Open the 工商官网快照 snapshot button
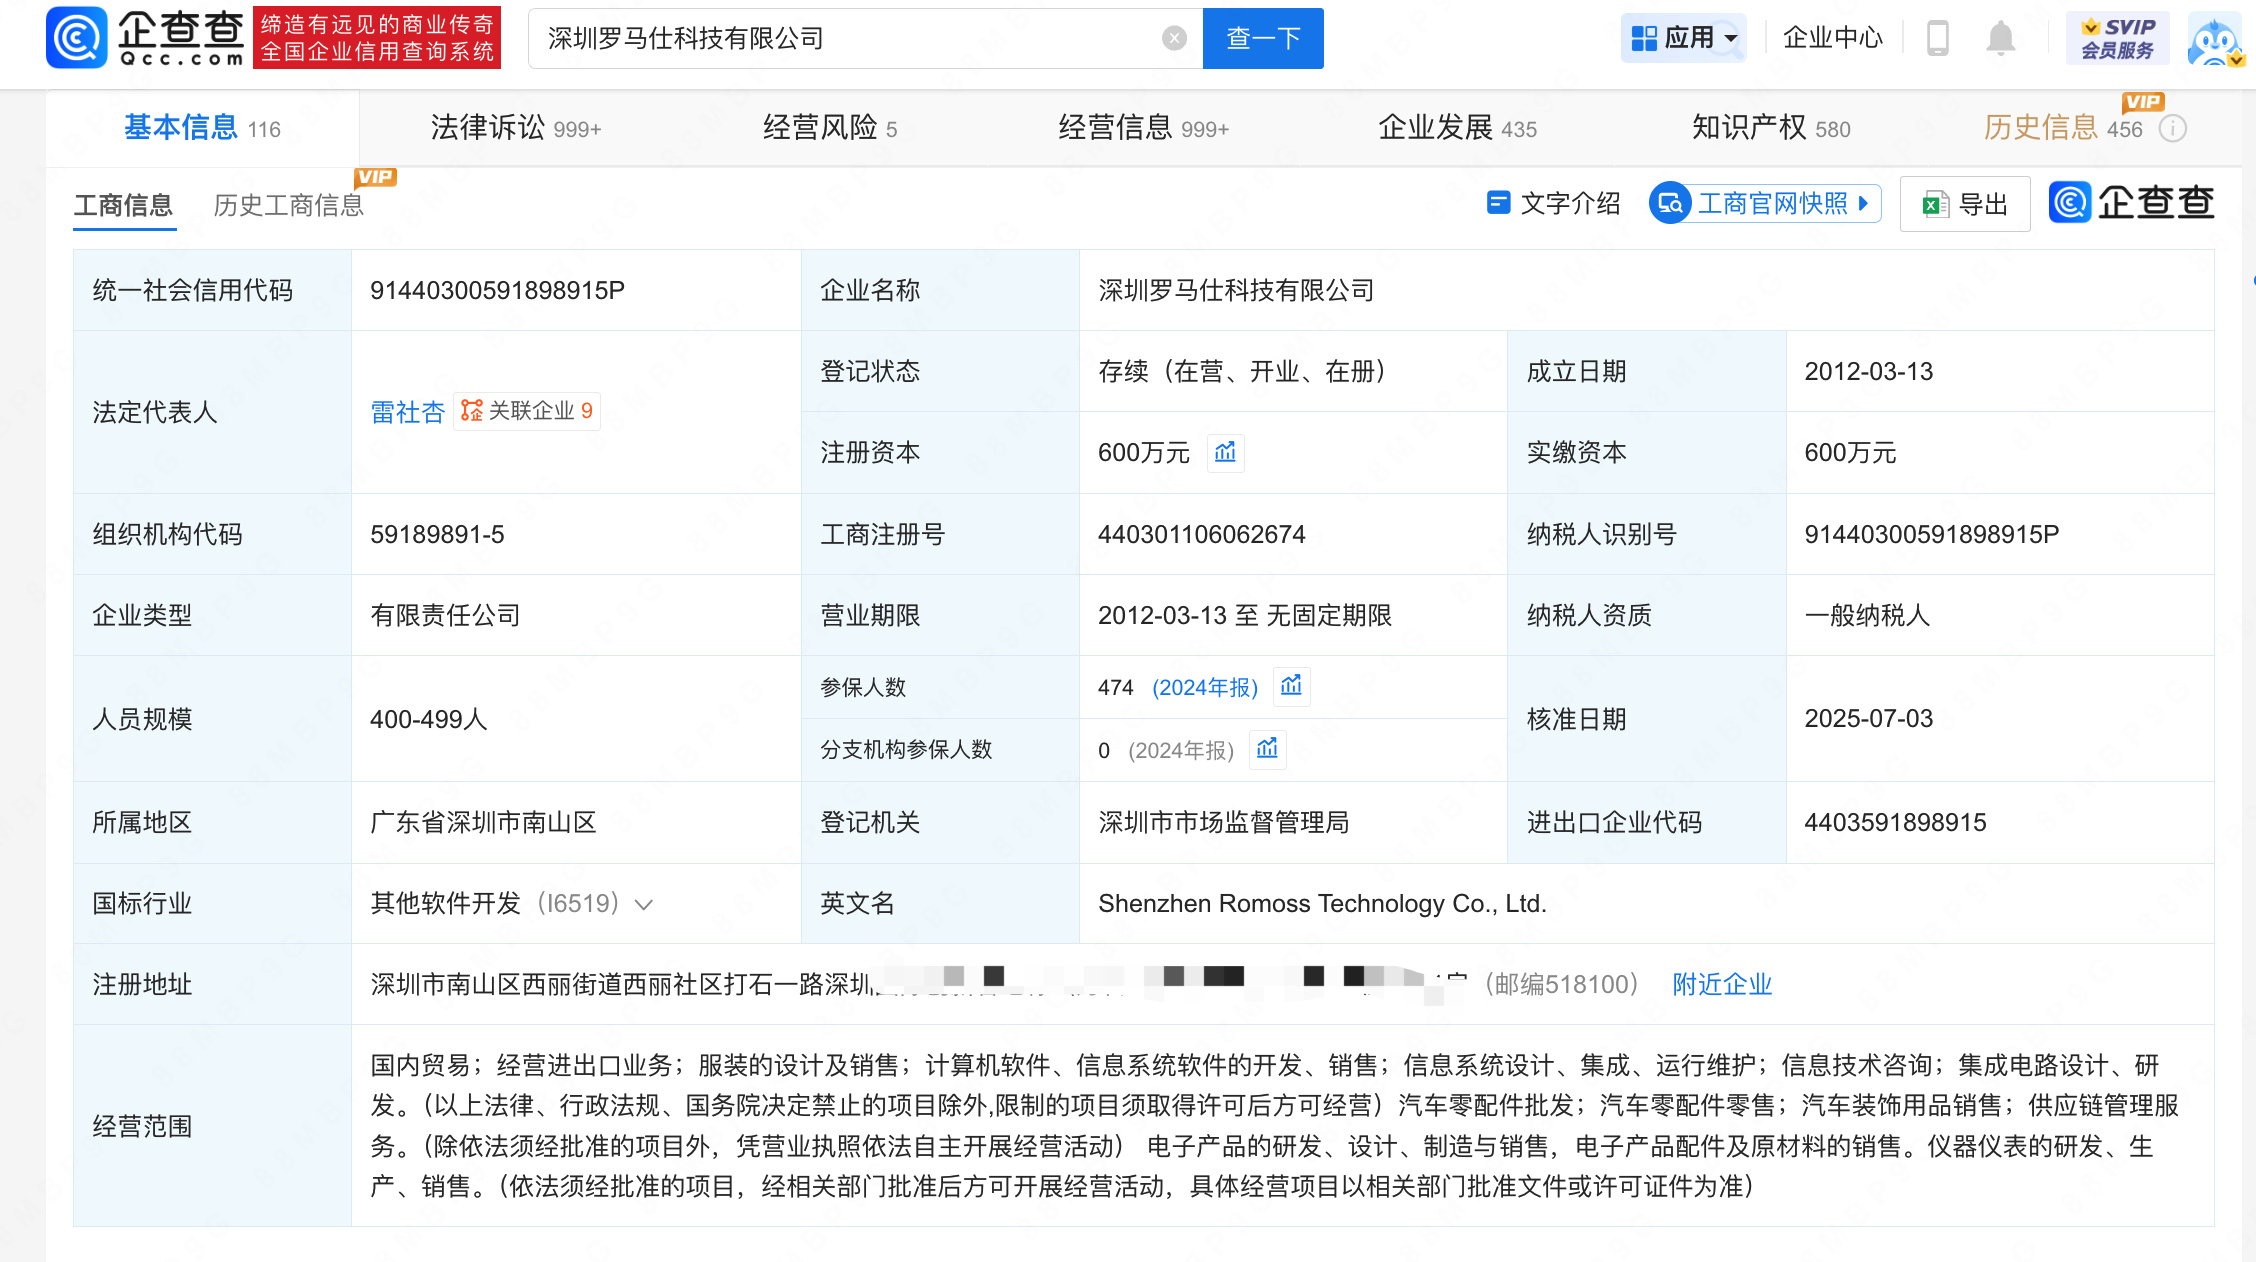This screenshot has height=1262, width=2256. tap(1765, 204)
